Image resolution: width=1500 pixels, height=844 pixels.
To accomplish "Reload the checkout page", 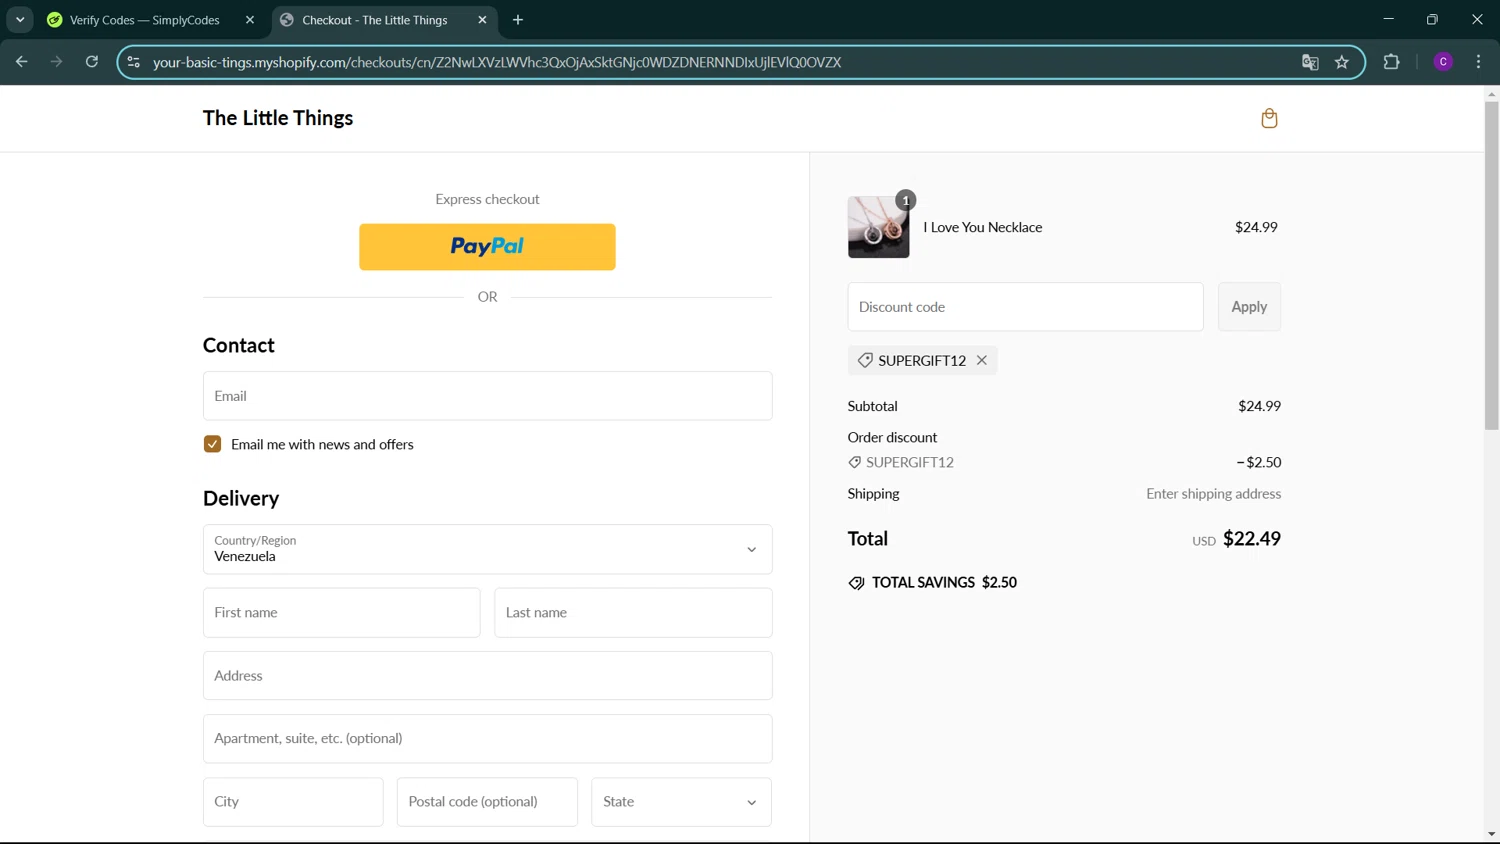I will [92, 62].
